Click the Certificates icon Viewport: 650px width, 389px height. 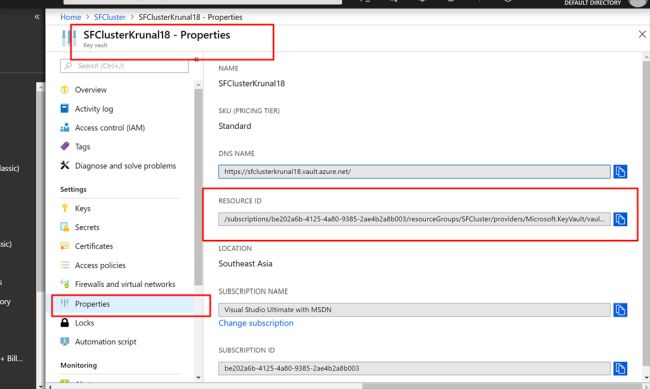pyautogui.click(x=65, y=246)
